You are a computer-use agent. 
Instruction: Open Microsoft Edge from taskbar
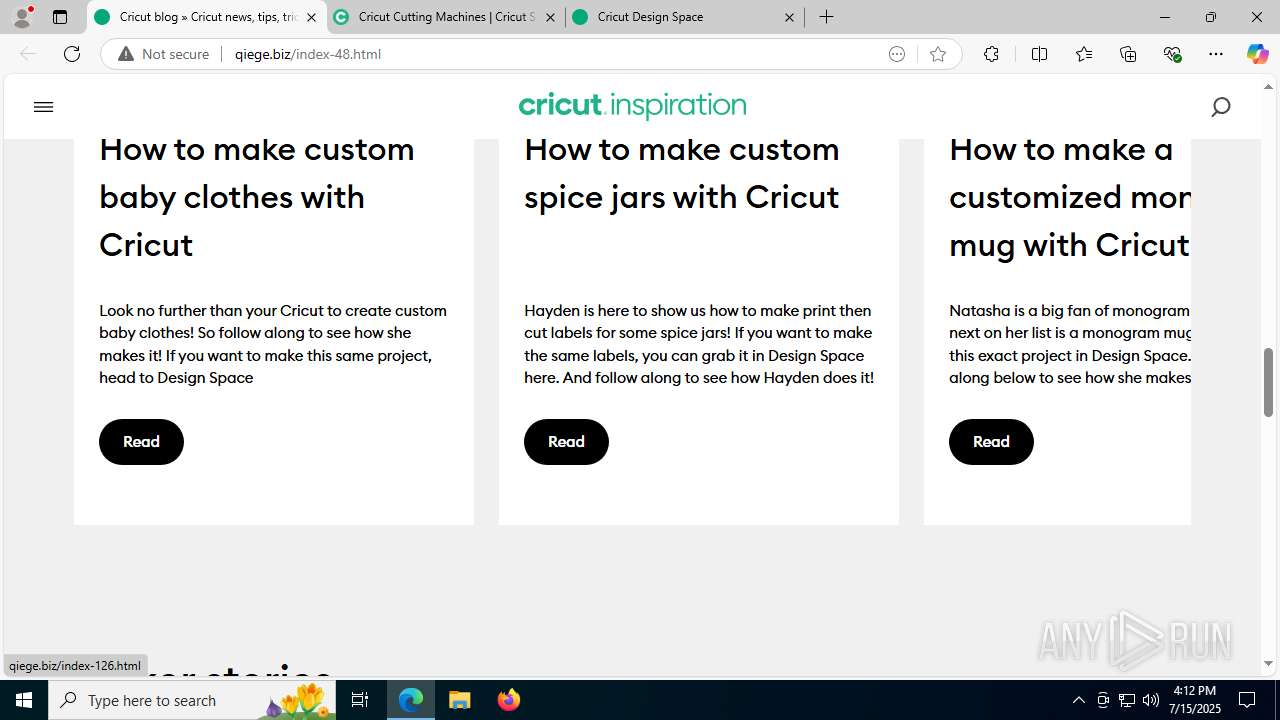coord(411,700)
